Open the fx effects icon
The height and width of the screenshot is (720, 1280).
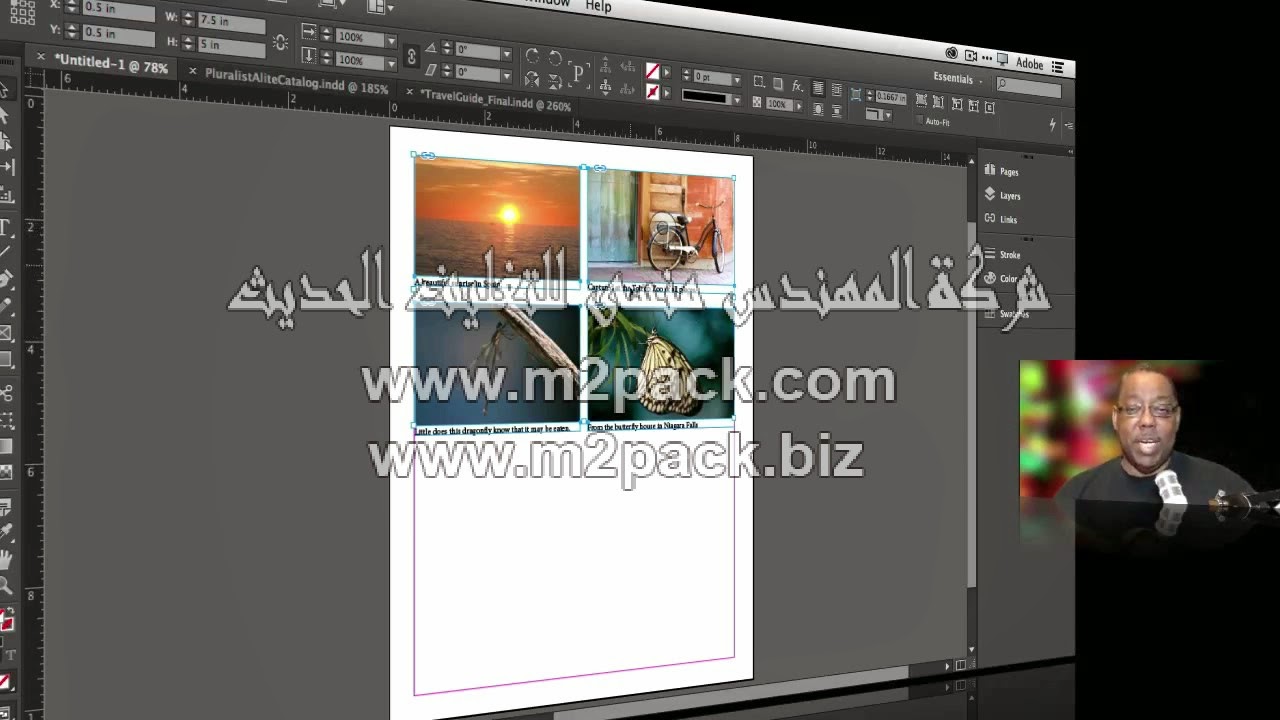pos(797,86)
